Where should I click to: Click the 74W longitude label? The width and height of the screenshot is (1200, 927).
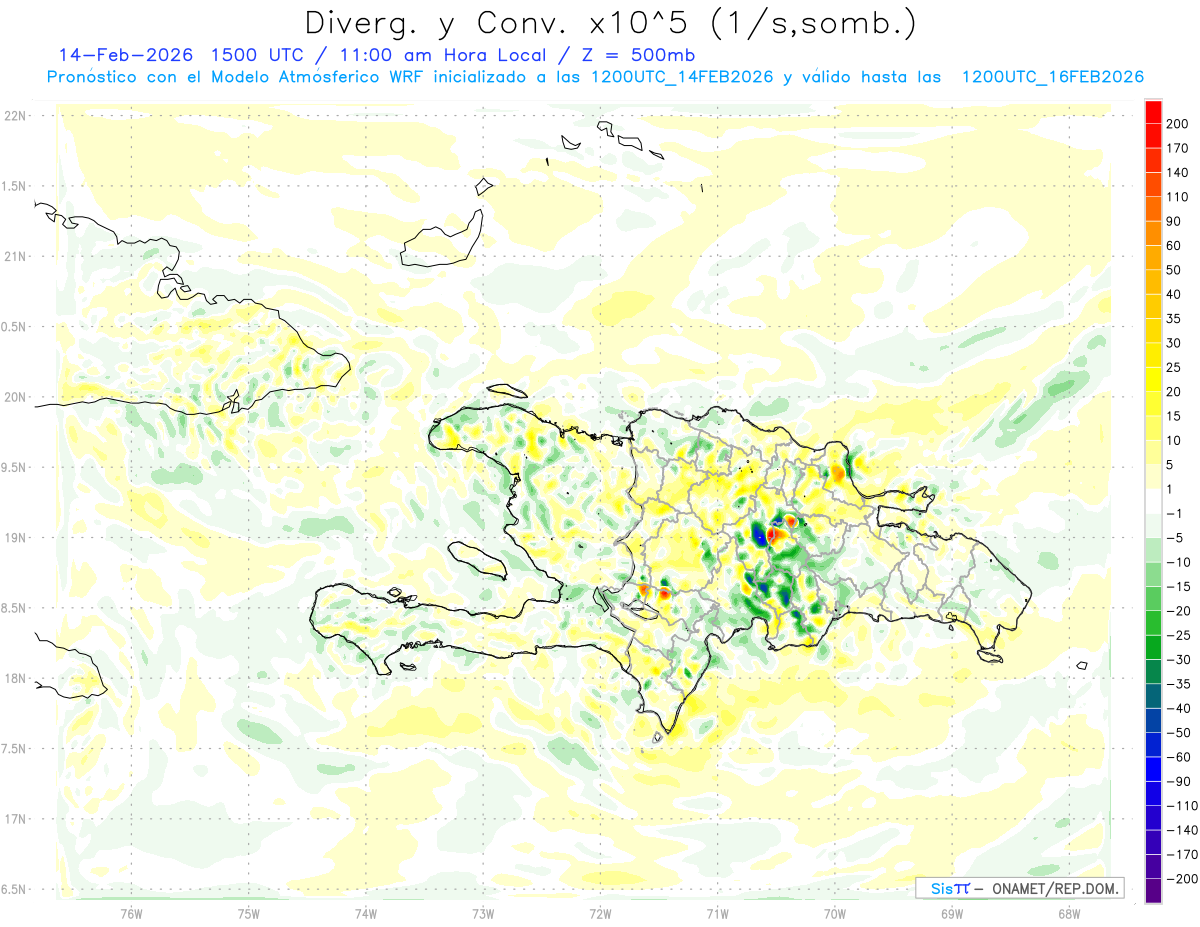pyautogui.click(x=366, y=913)
